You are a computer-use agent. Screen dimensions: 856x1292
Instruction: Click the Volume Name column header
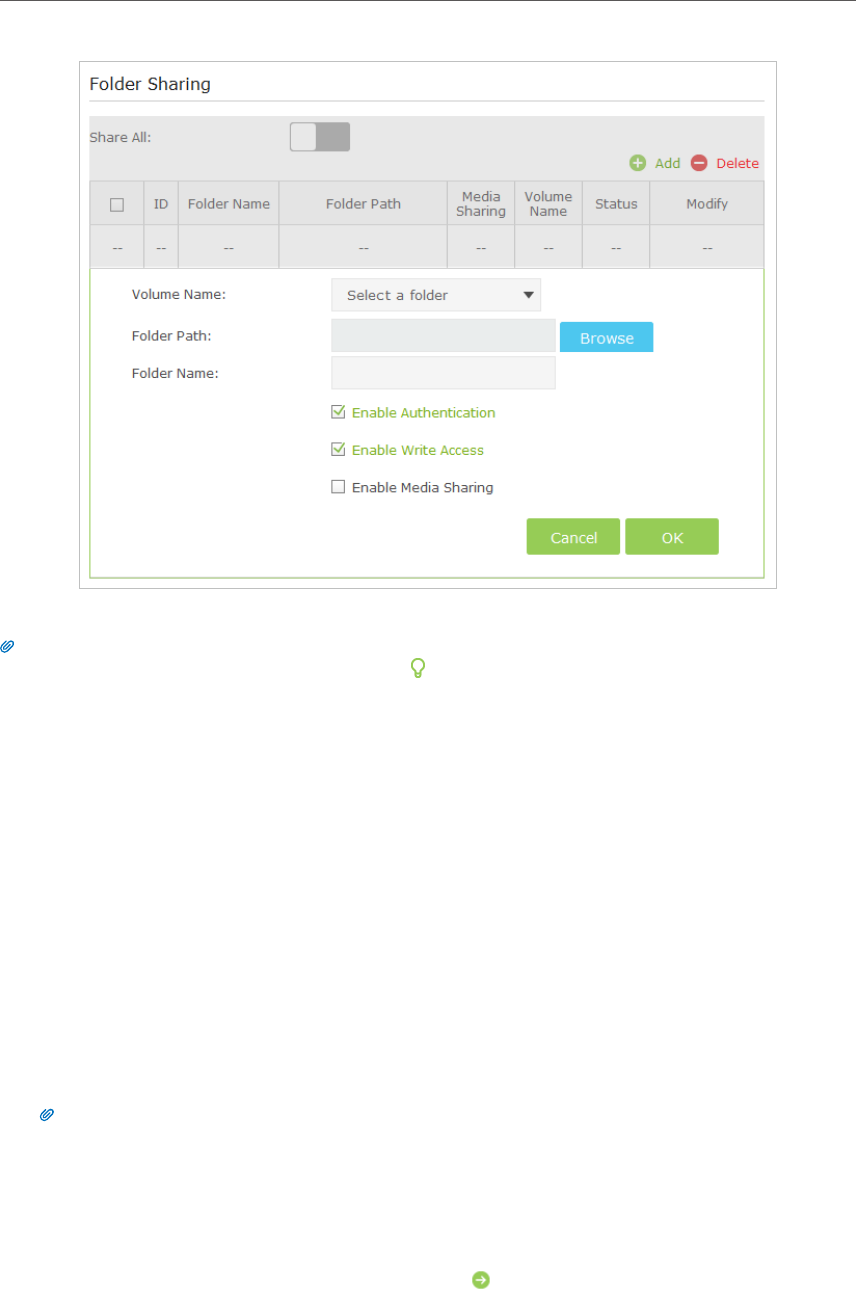[x=548, y=204]
